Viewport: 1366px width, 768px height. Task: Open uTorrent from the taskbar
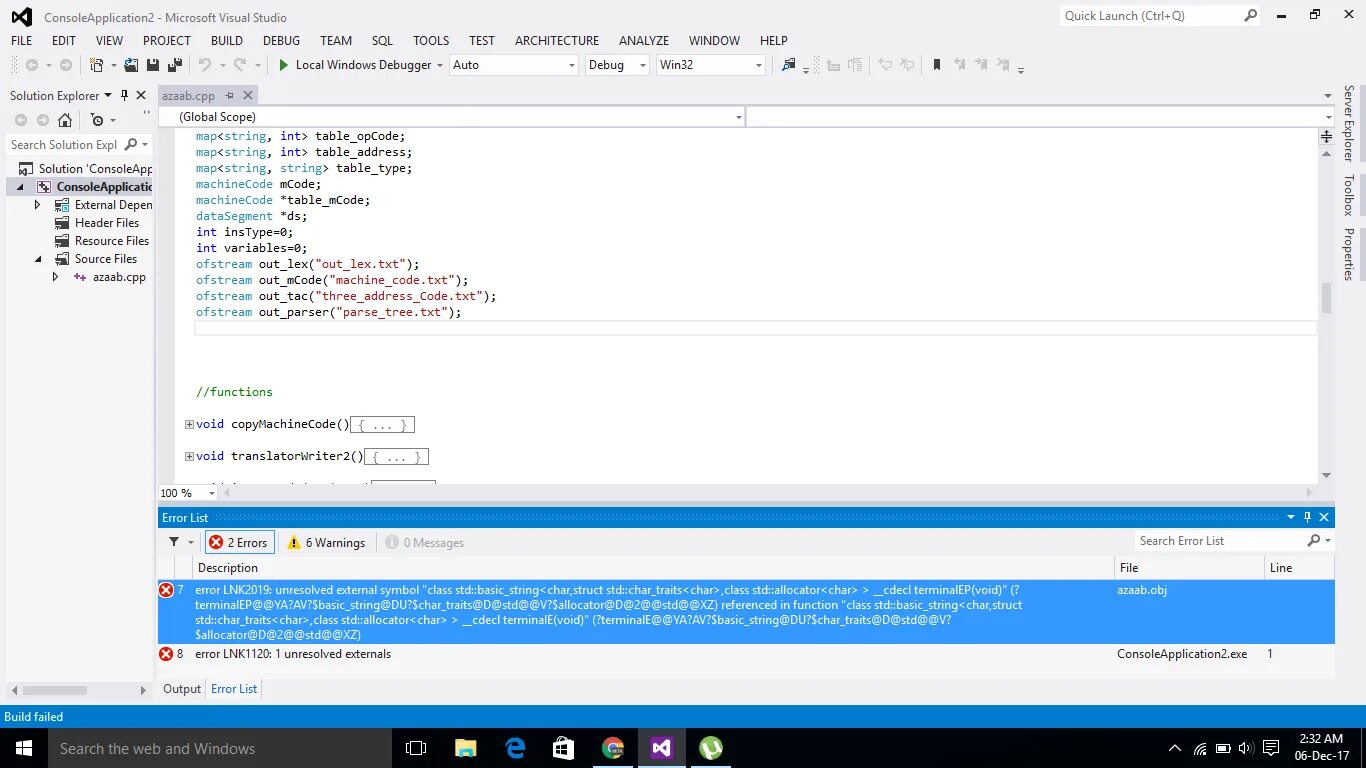710,748
